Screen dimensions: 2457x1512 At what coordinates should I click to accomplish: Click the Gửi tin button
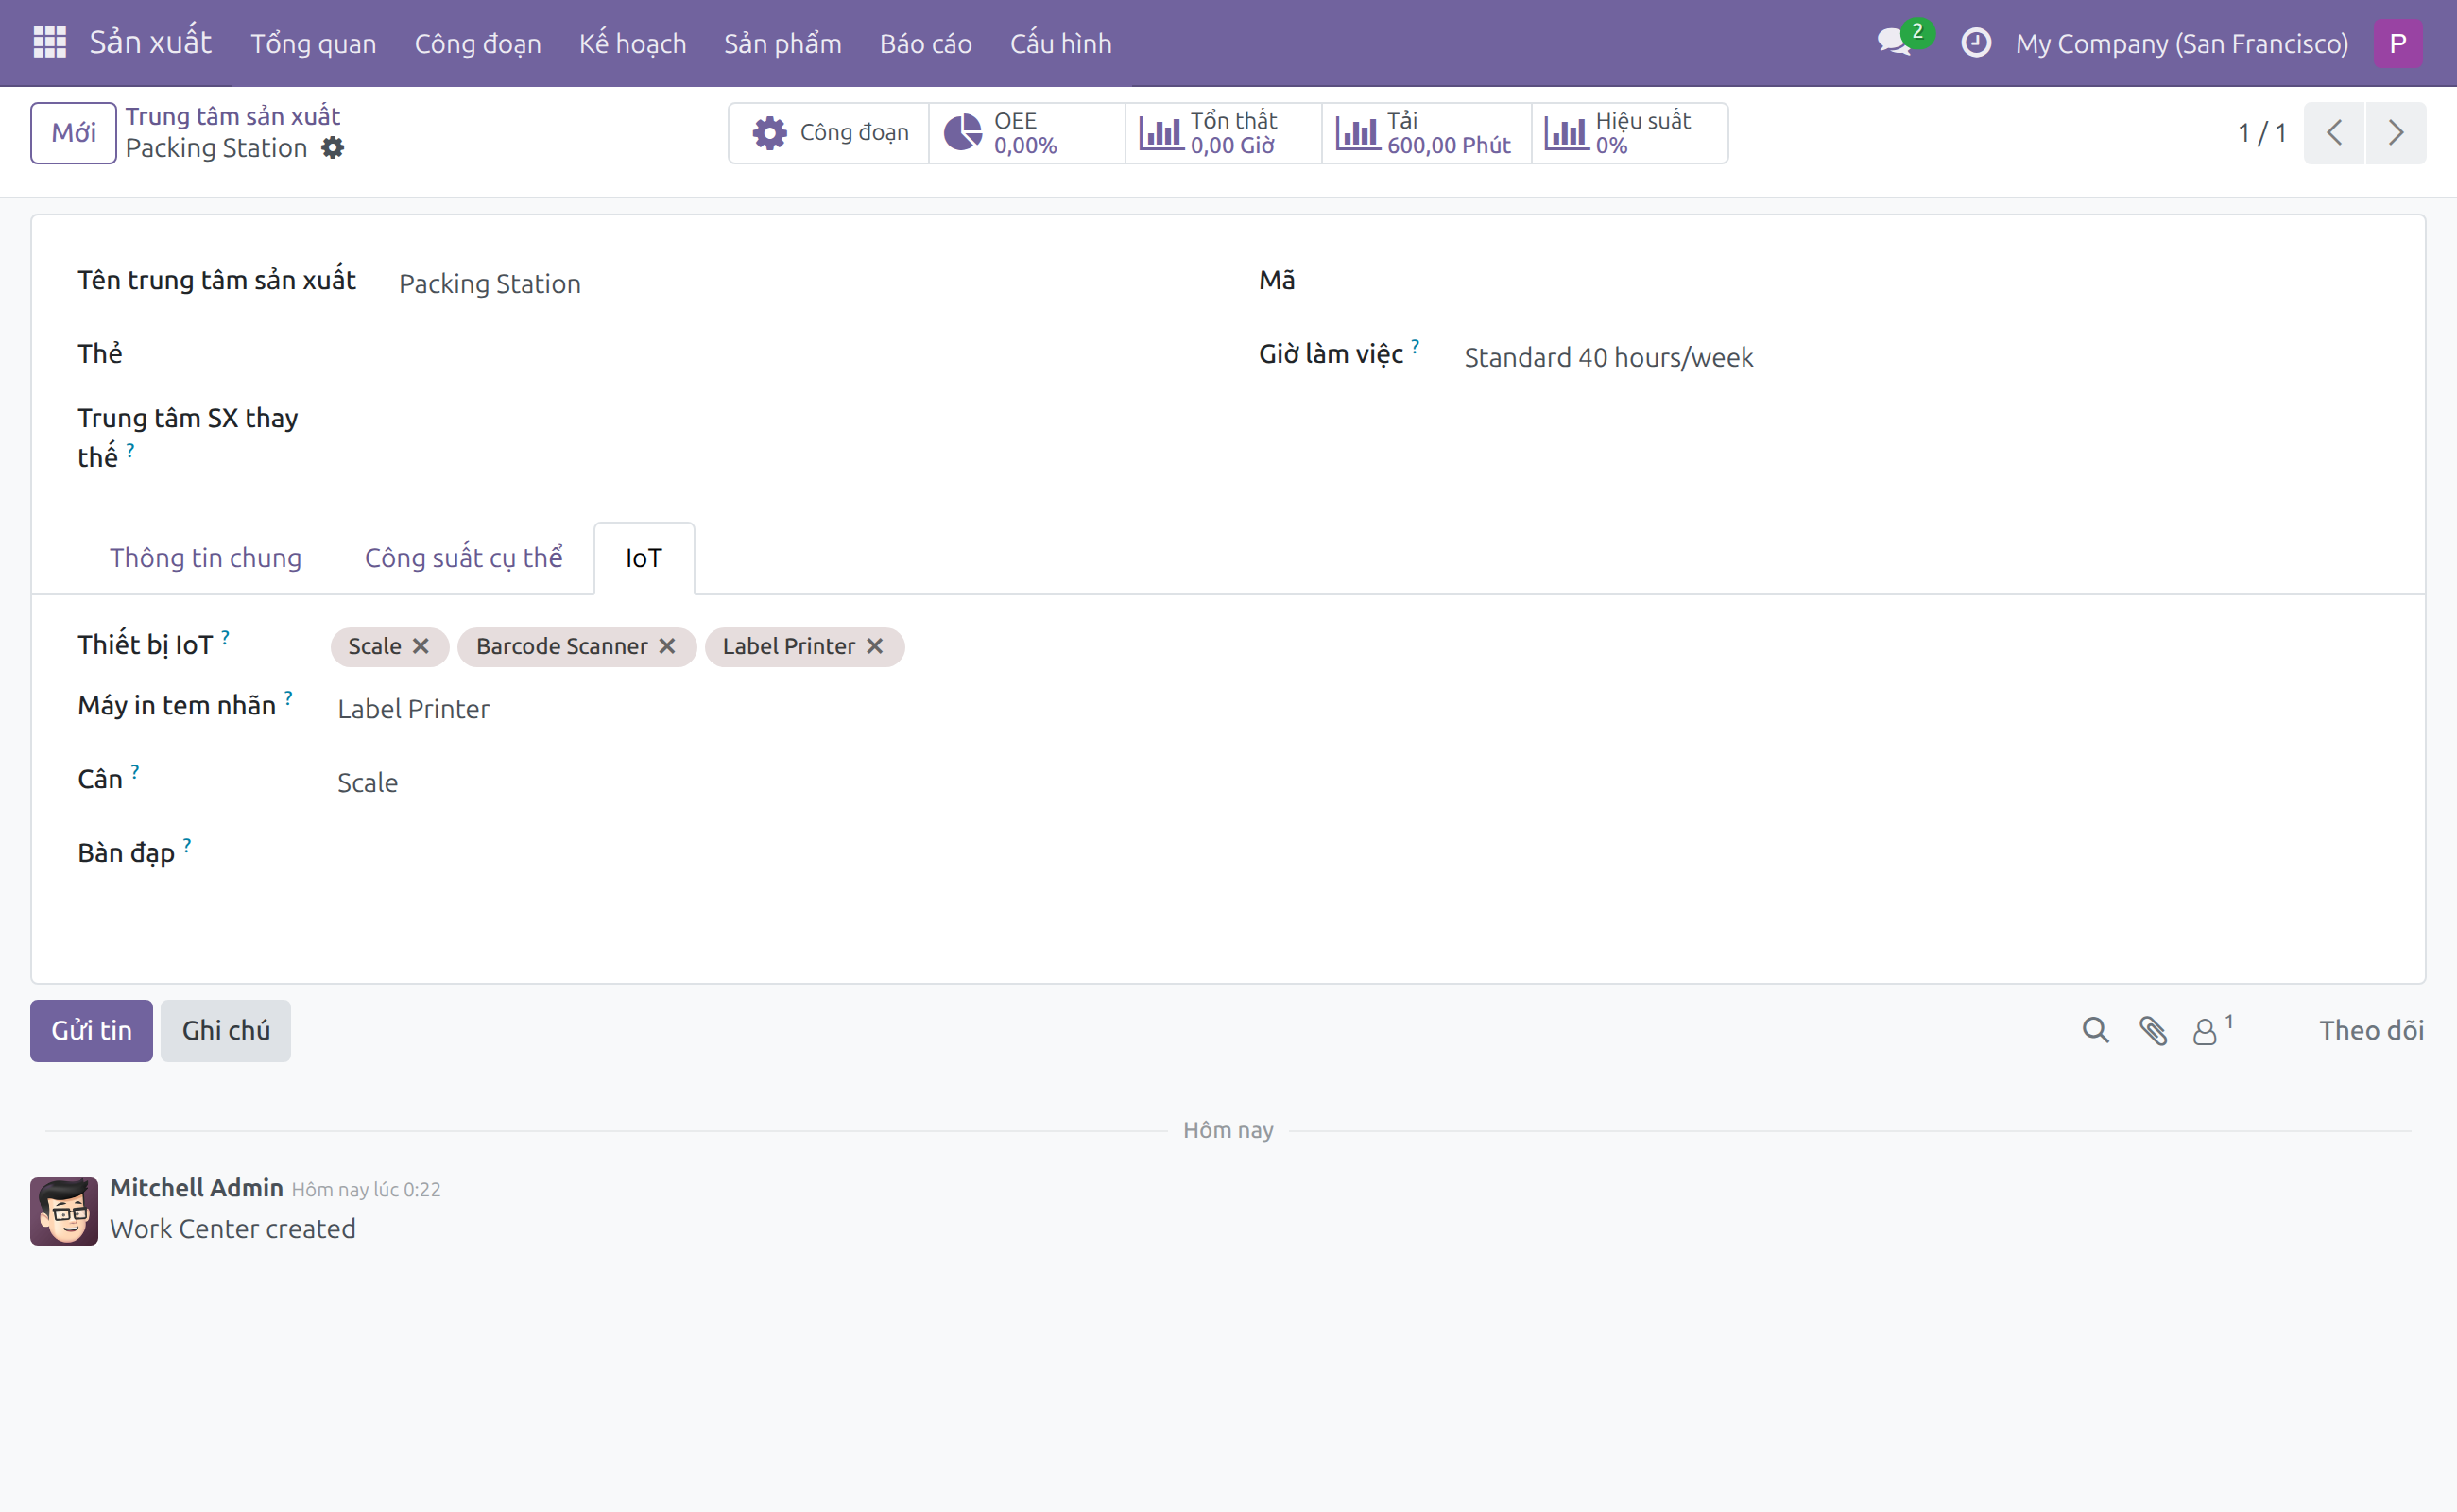tap(91, 1030)
